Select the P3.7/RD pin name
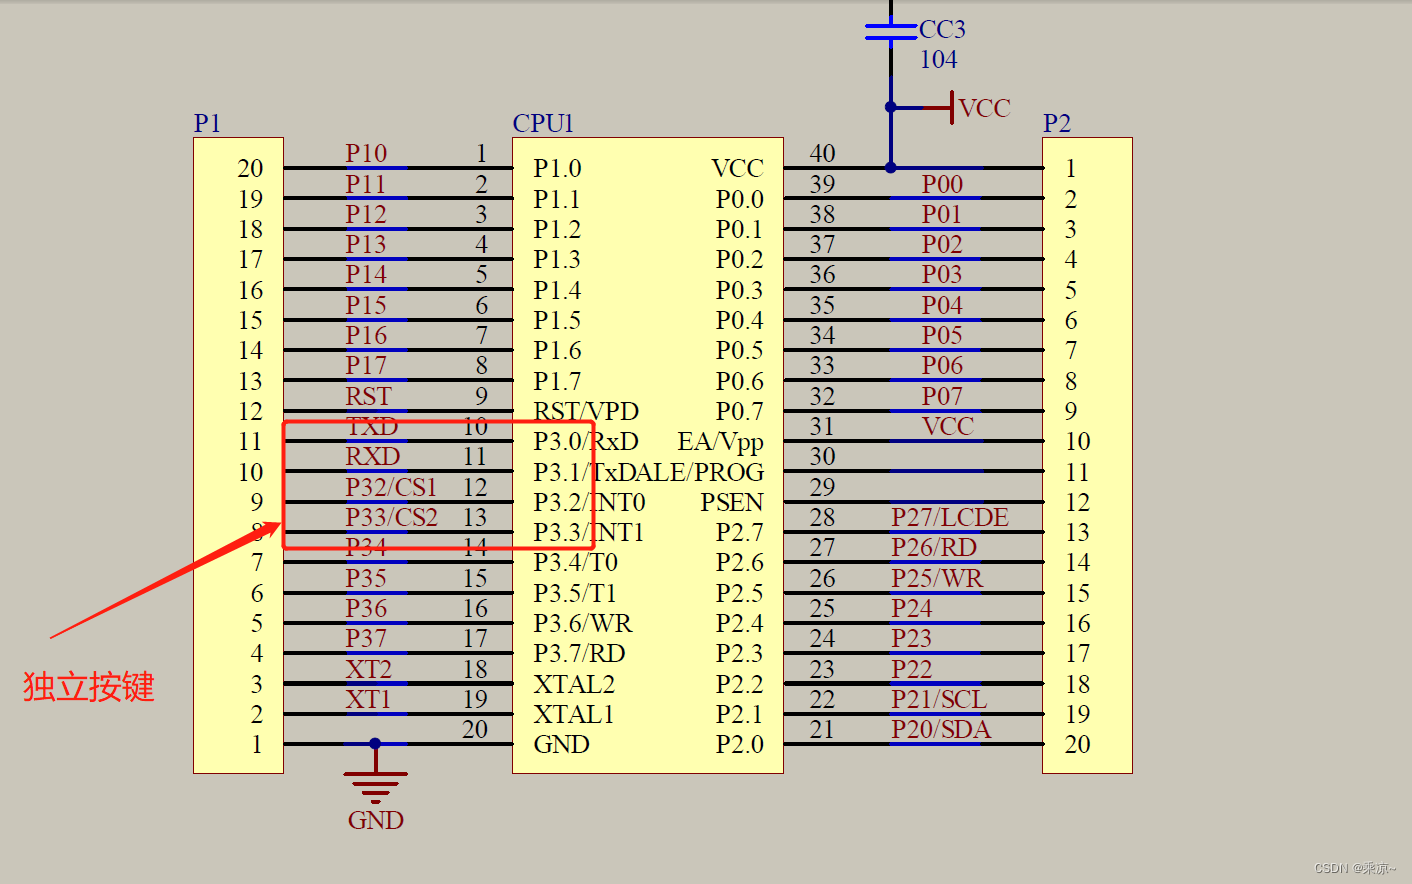 (579, 653)
